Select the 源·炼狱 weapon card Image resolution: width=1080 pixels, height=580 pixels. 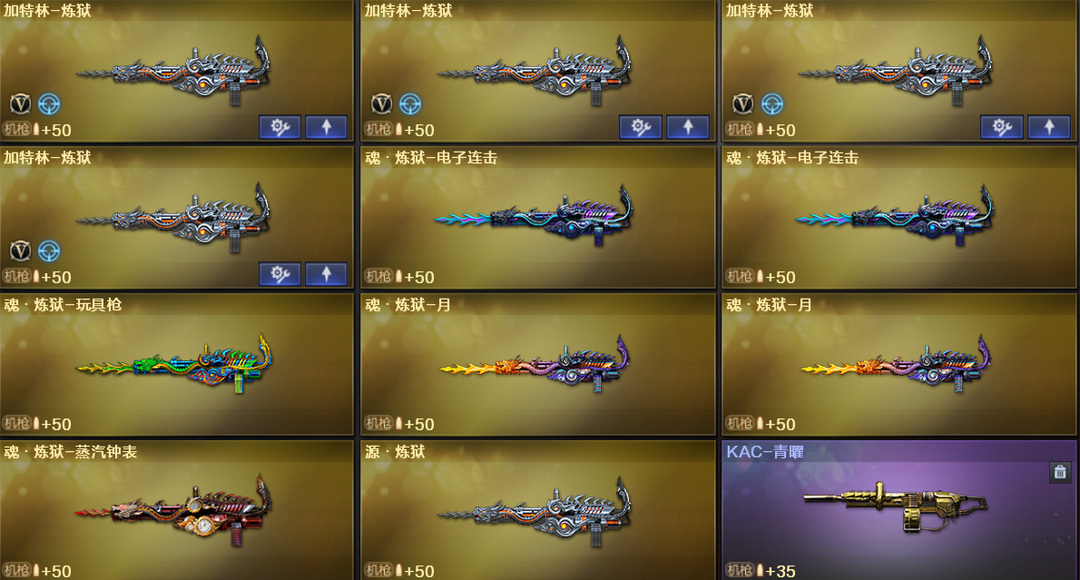(538, 510)
